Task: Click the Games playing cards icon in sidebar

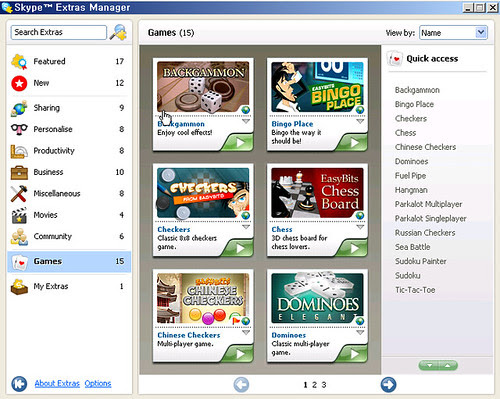Action: (x=20, y=262)
